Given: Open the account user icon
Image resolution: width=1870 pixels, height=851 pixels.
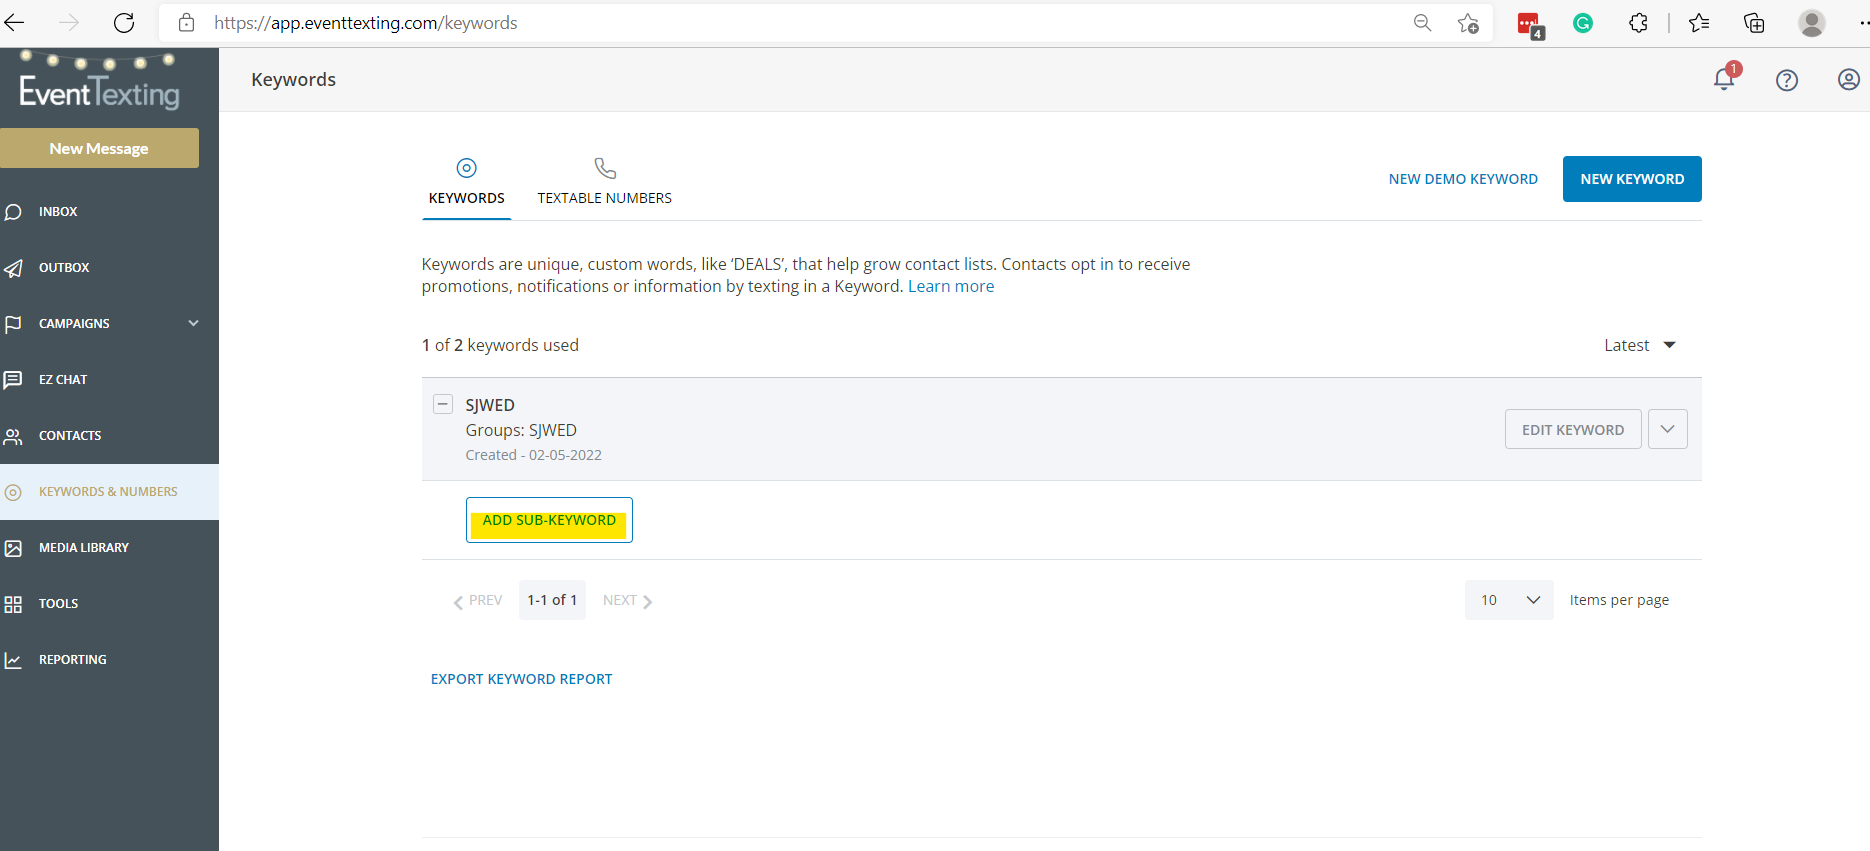Looking at the screenshot, I should [1849, 79].
